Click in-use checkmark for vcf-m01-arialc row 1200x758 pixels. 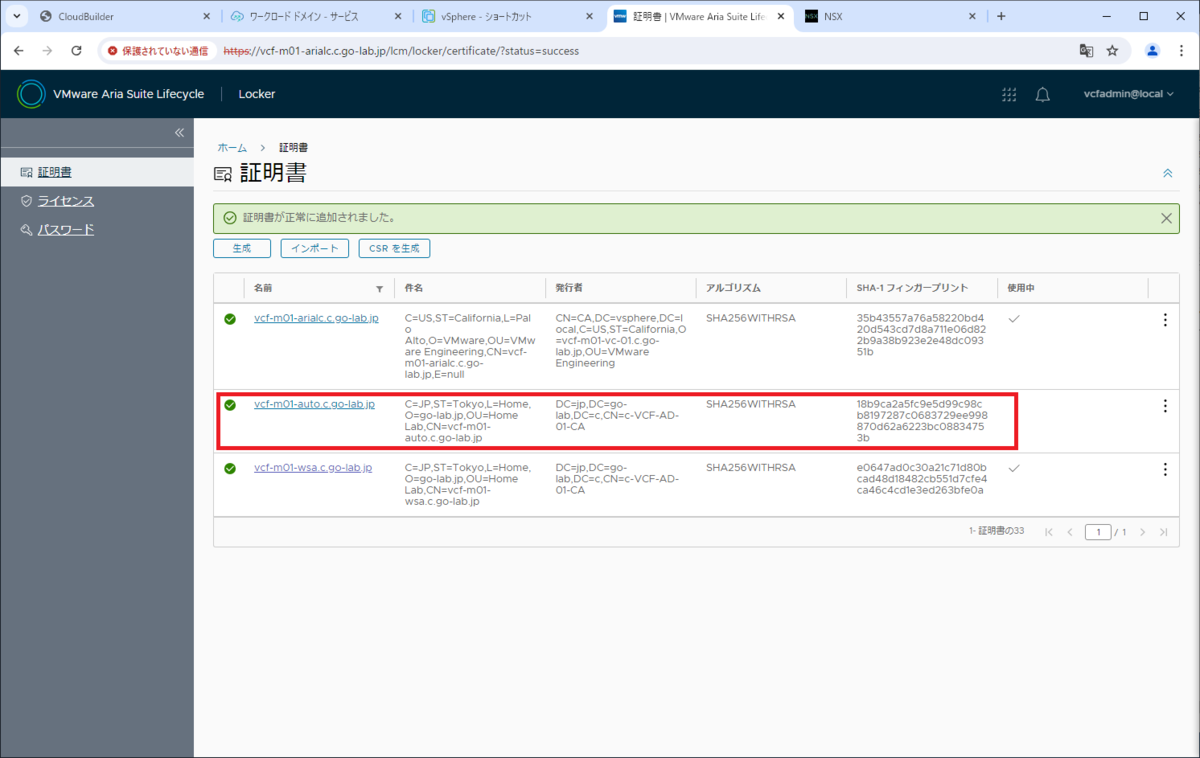click(x=1014, y=318)
